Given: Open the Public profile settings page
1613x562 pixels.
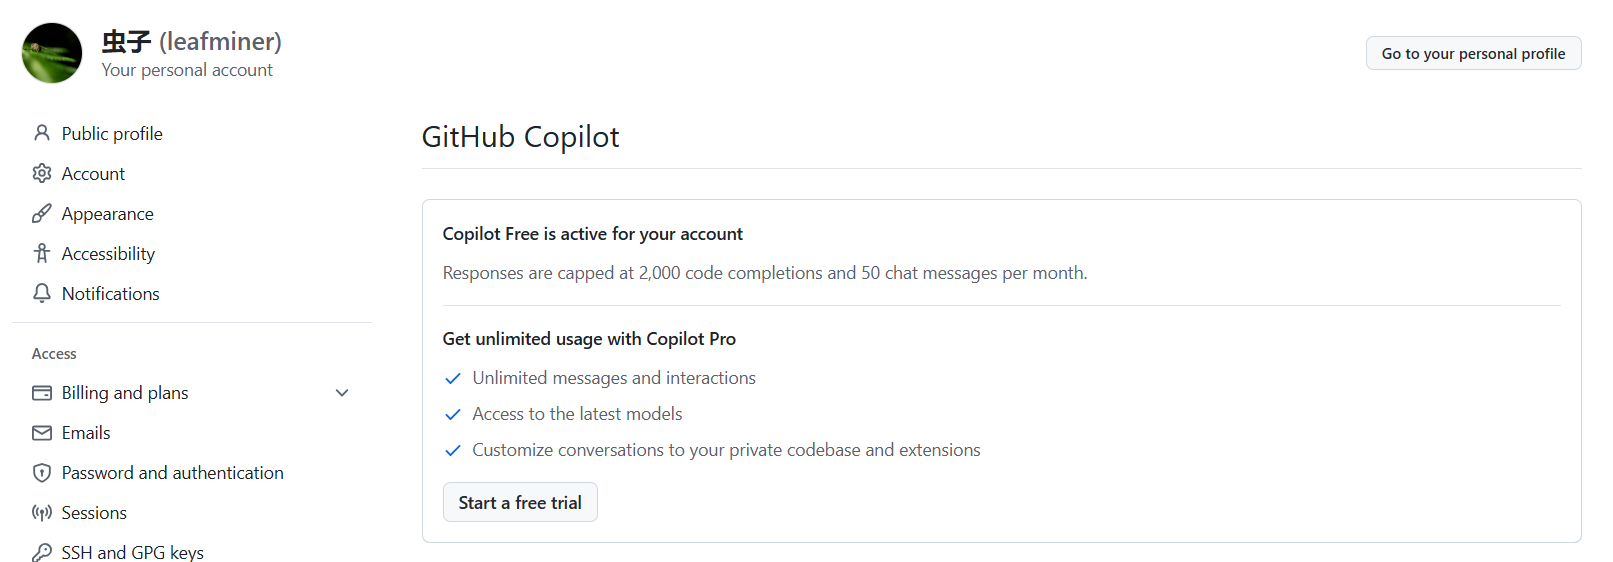Looking at the screenshot, I should pos(112,133).
